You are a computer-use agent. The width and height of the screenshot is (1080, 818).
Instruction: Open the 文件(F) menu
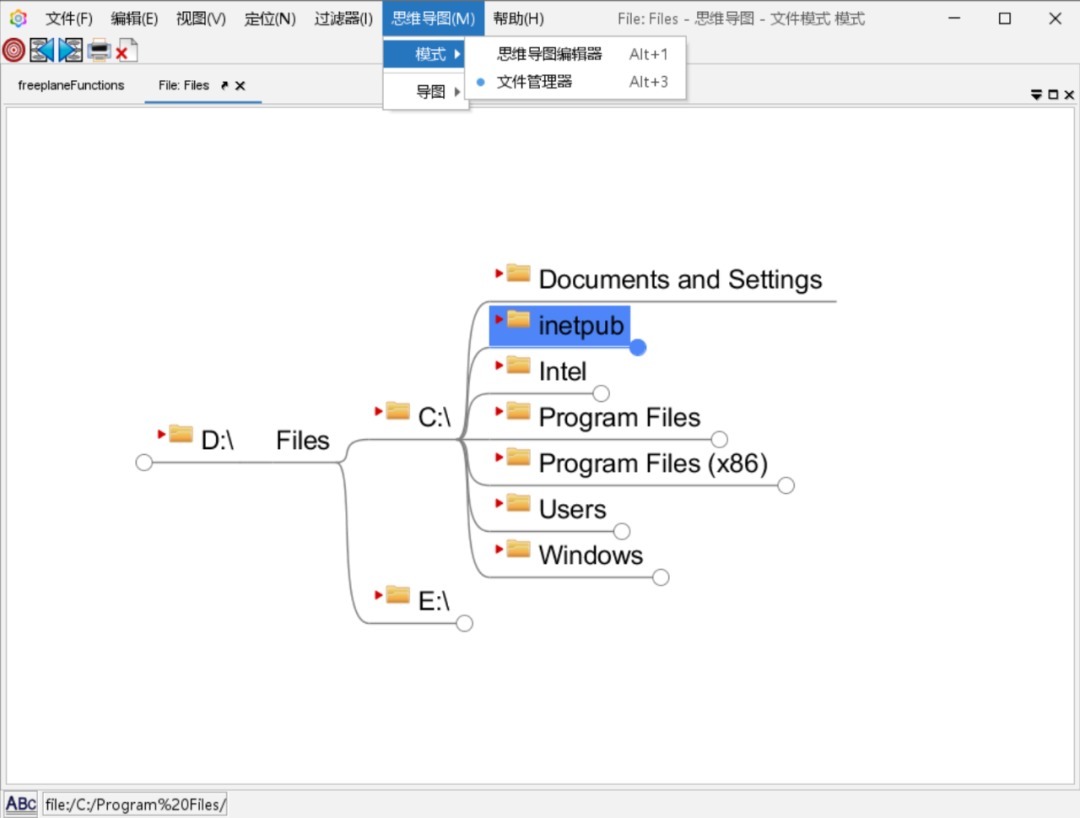pos(69,19)
